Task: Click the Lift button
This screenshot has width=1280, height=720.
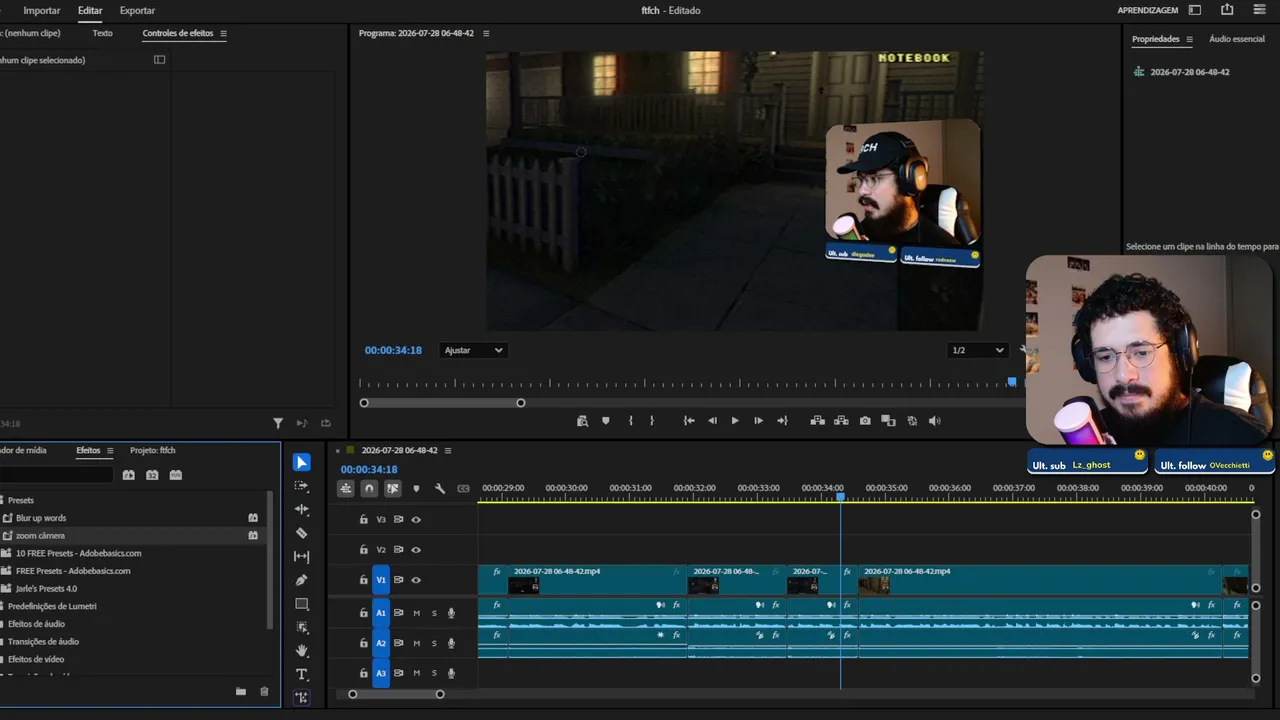Action: pyautogui.click(x=818, y=421)
